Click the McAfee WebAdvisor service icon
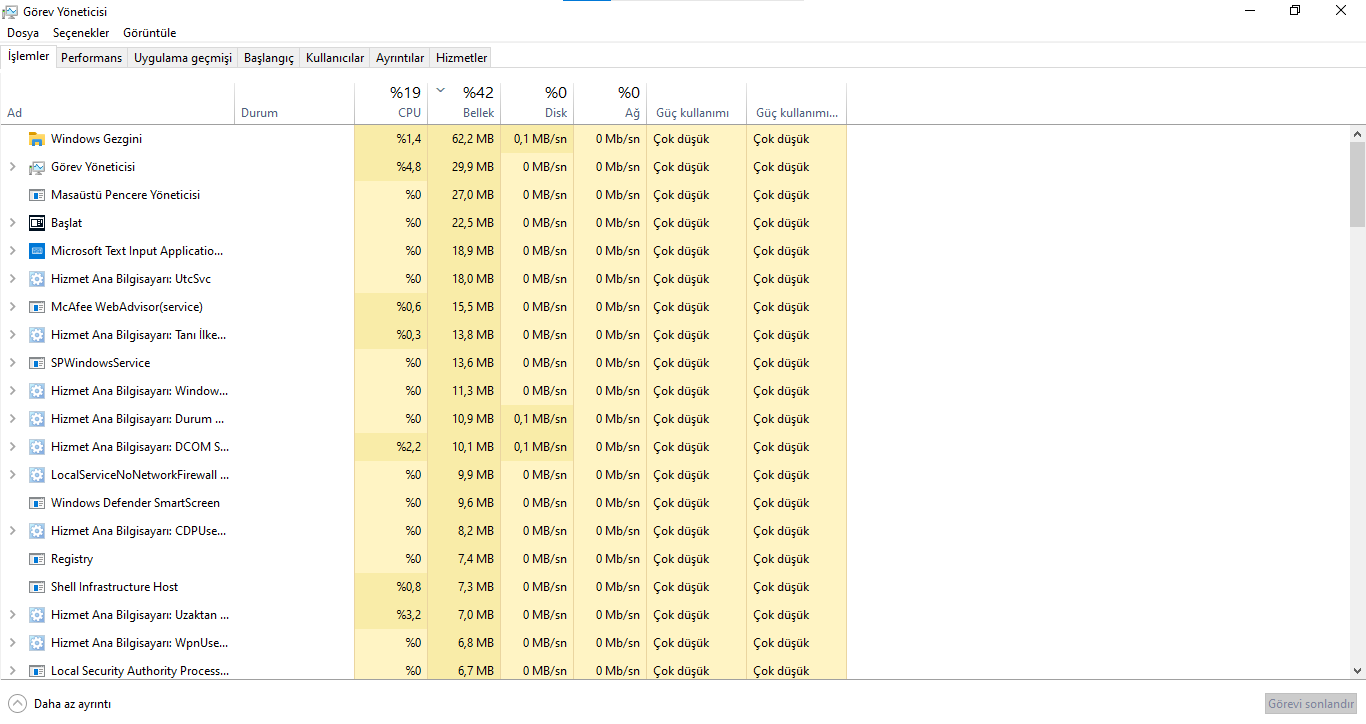Screen dimensions: 1366x724 (x=37, y=307)
